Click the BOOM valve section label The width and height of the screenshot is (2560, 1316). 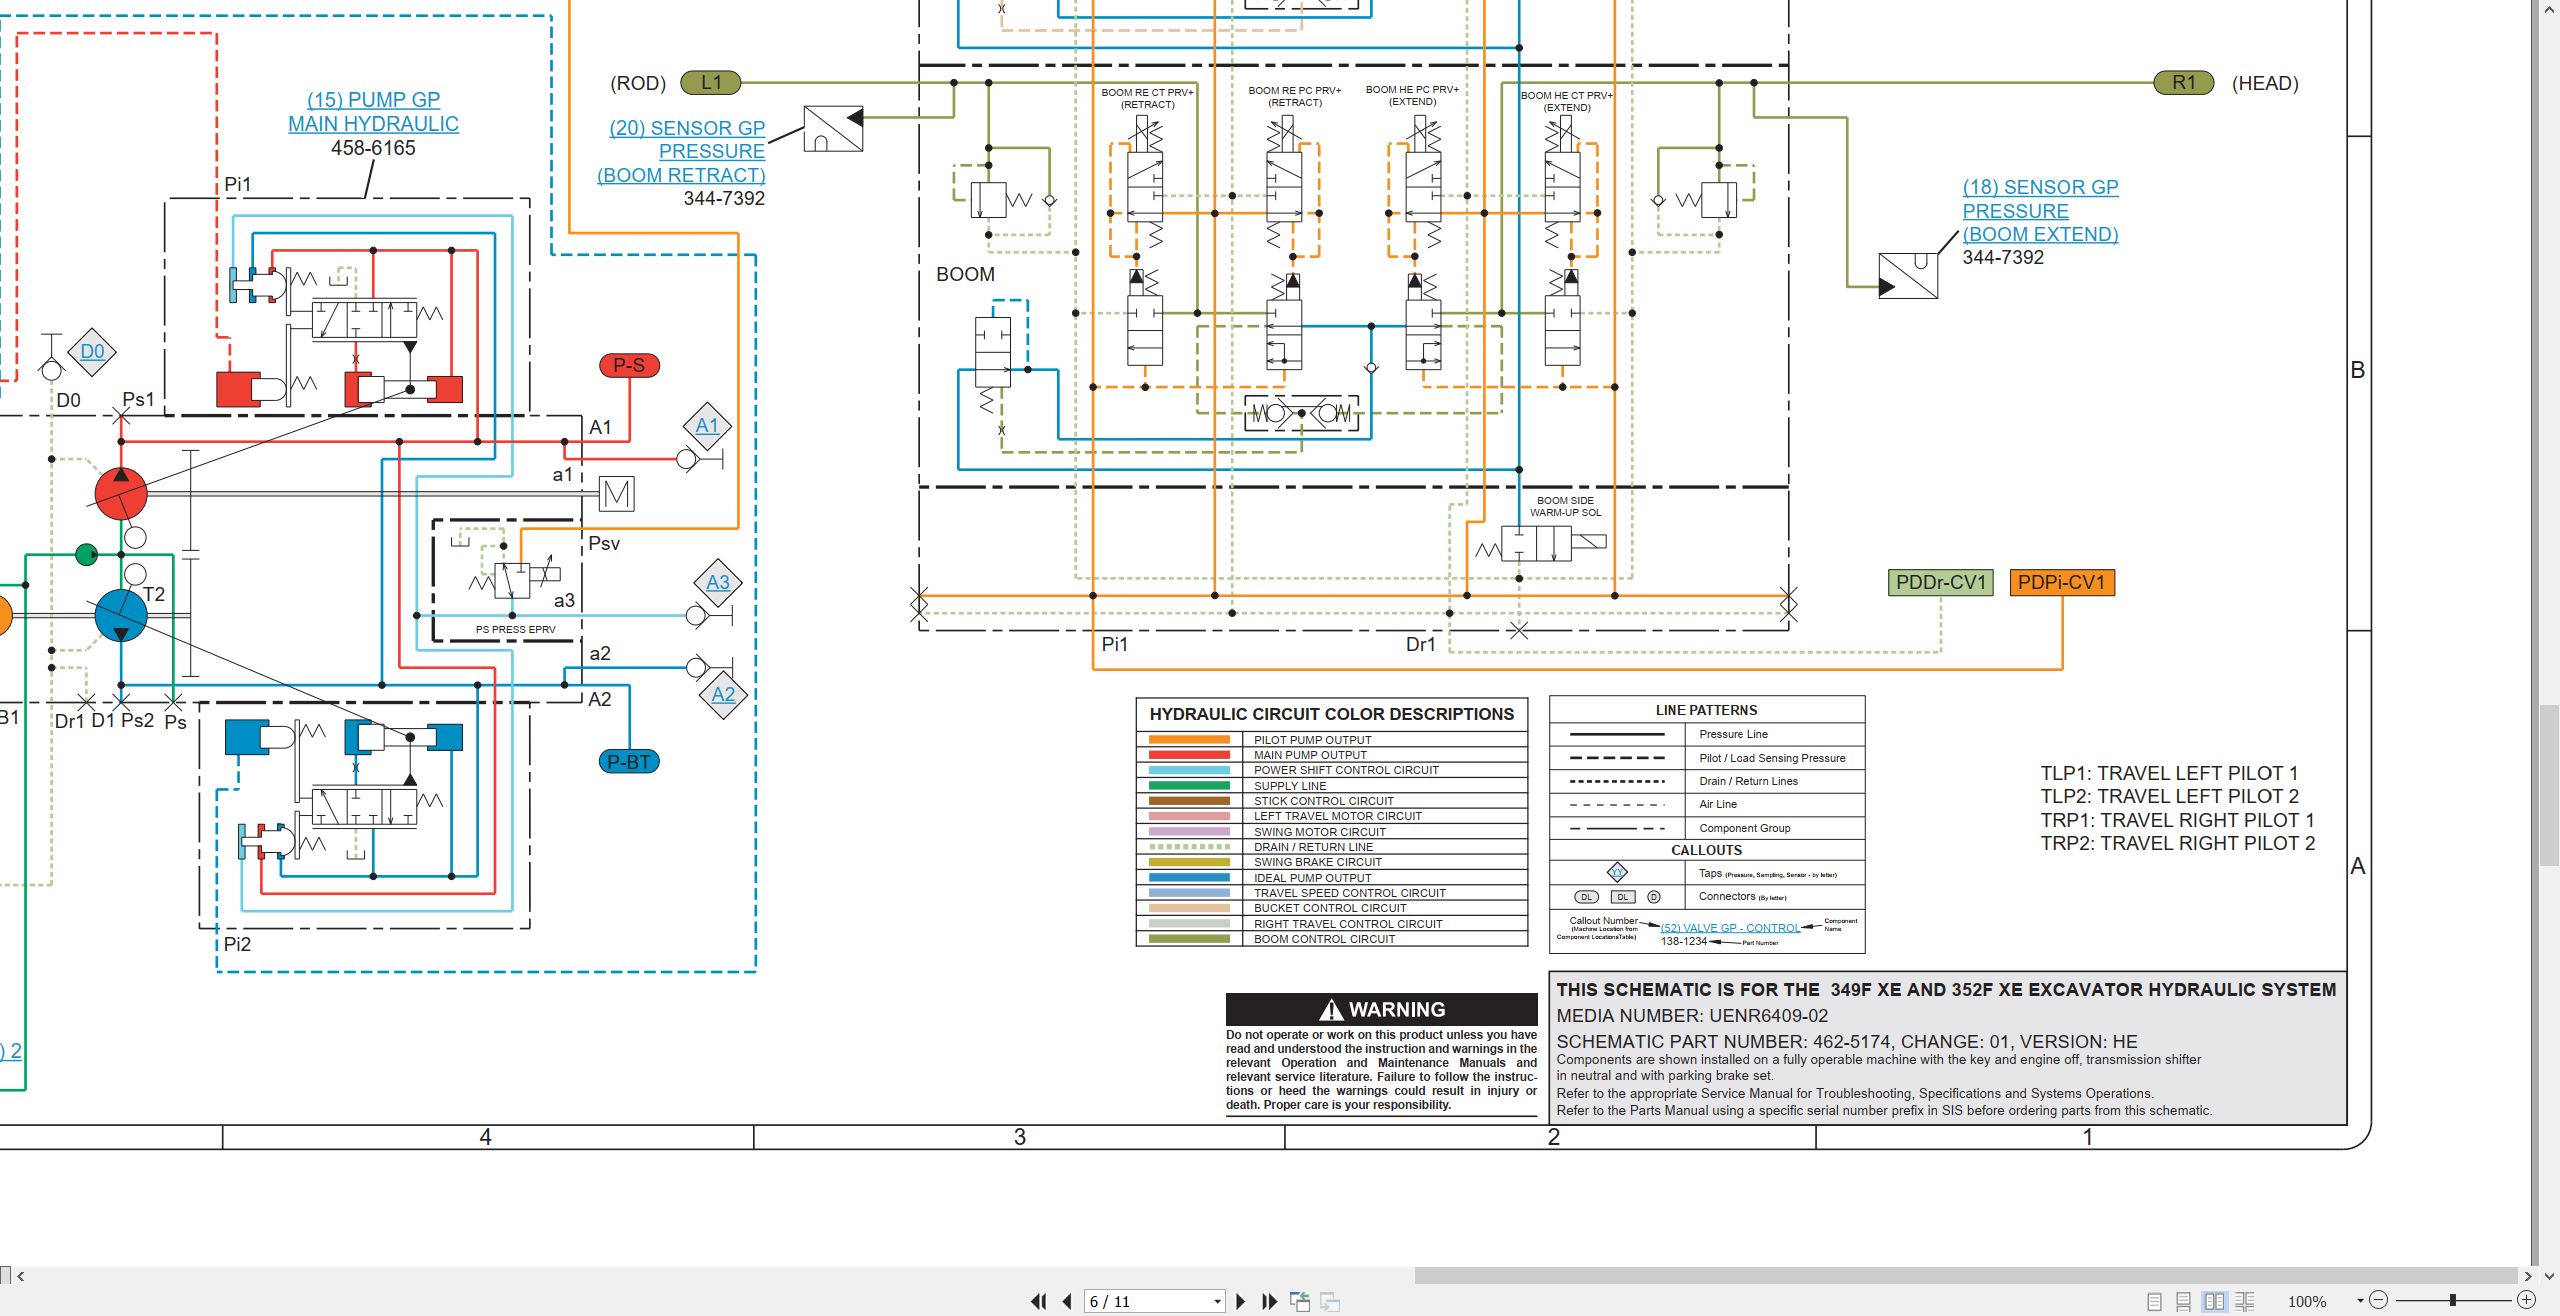click(965, 274)
